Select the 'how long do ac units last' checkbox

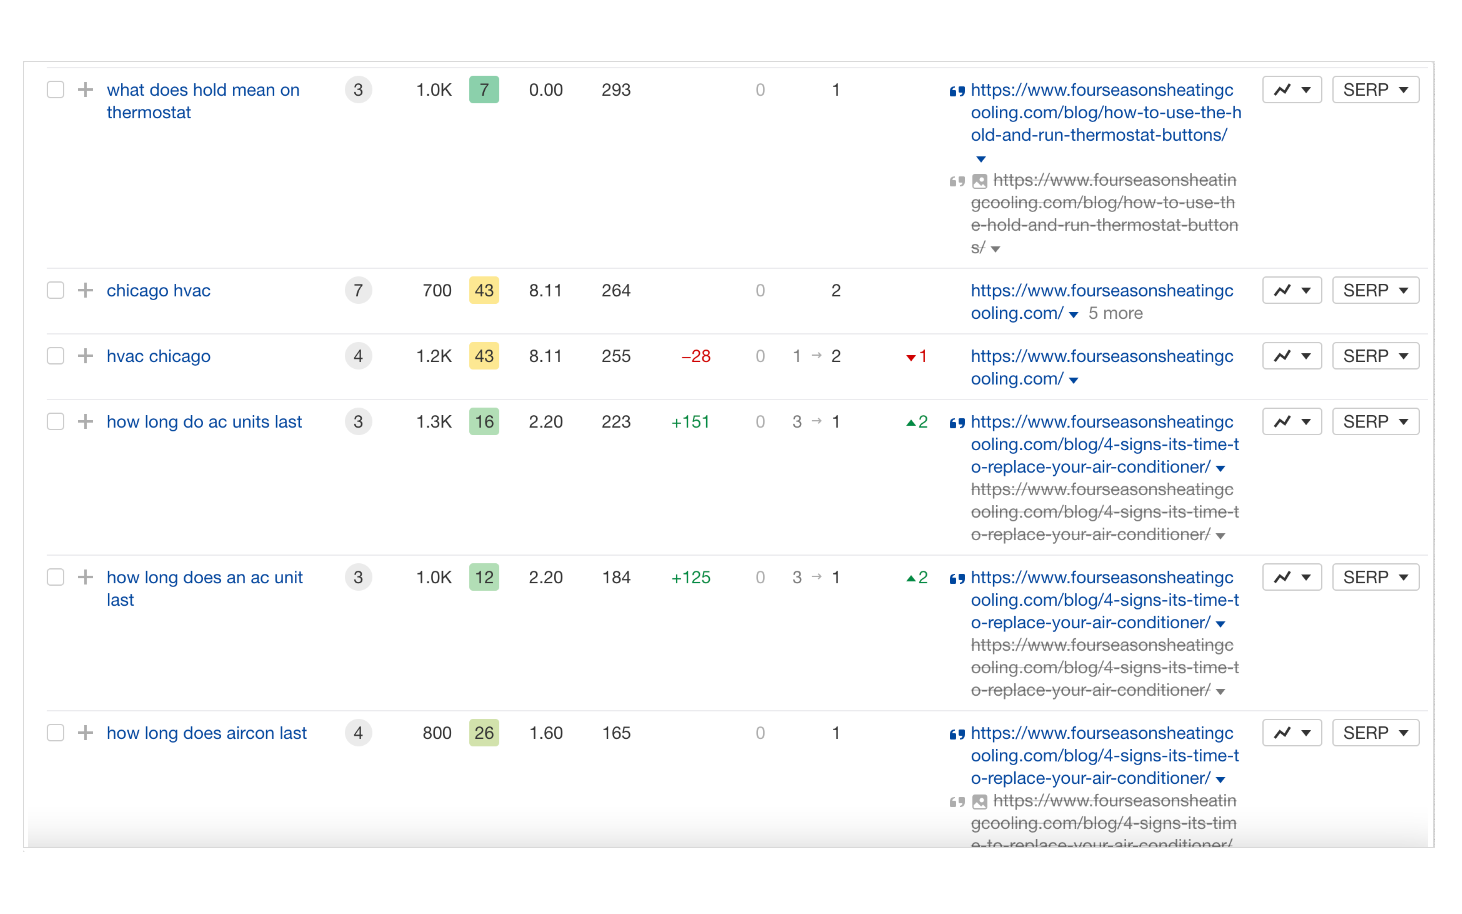(56, 422)
